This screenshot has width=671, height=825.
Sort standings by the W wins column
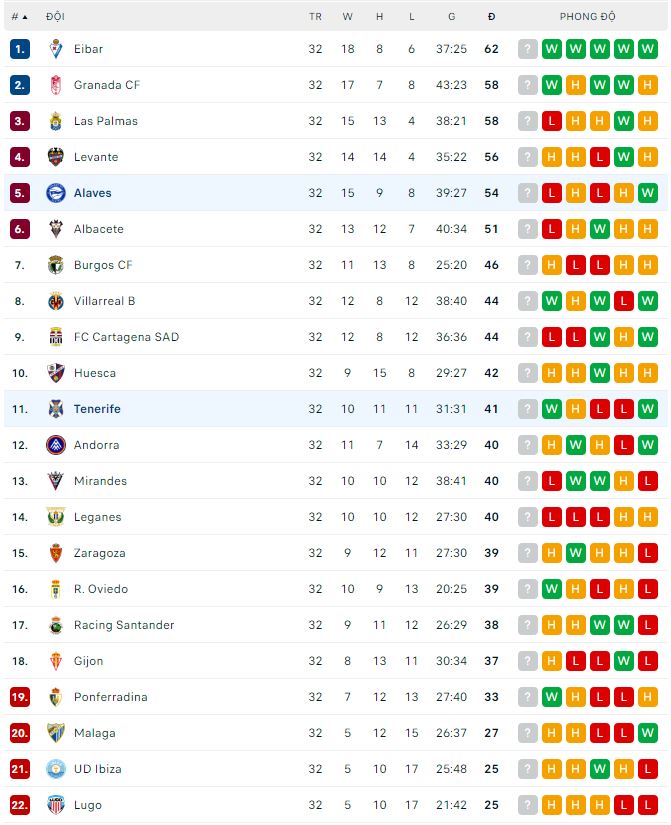point(347,17)
